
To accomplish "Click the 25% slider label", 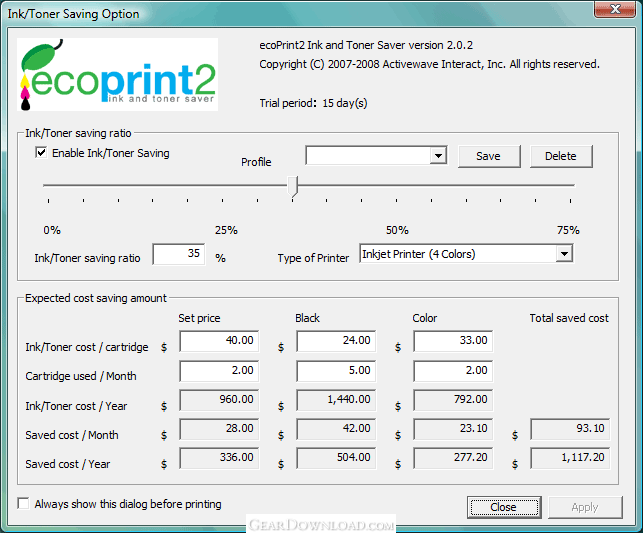I will coord(226,230).
